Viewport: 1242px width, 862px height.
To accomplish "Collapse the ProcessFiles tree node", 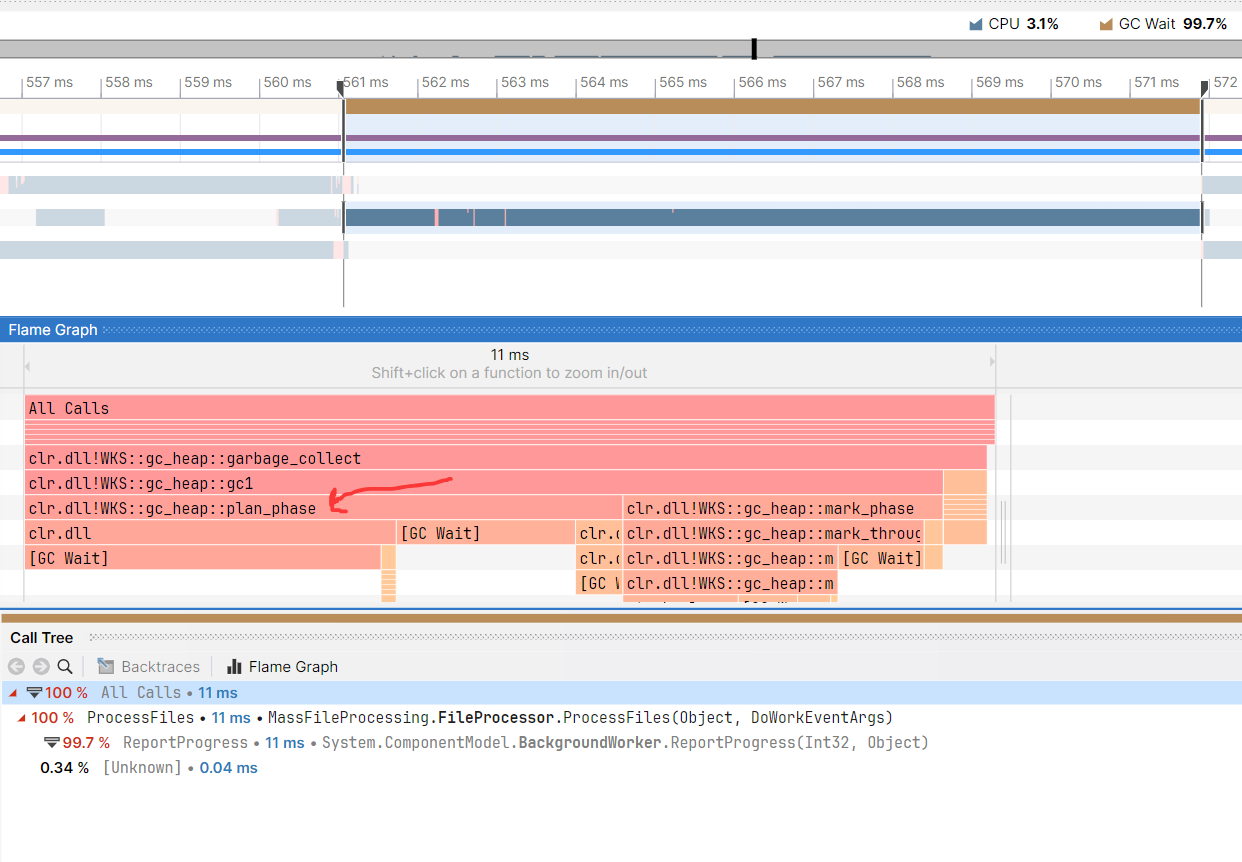I will pyautogui.click(x=21, y=718).
